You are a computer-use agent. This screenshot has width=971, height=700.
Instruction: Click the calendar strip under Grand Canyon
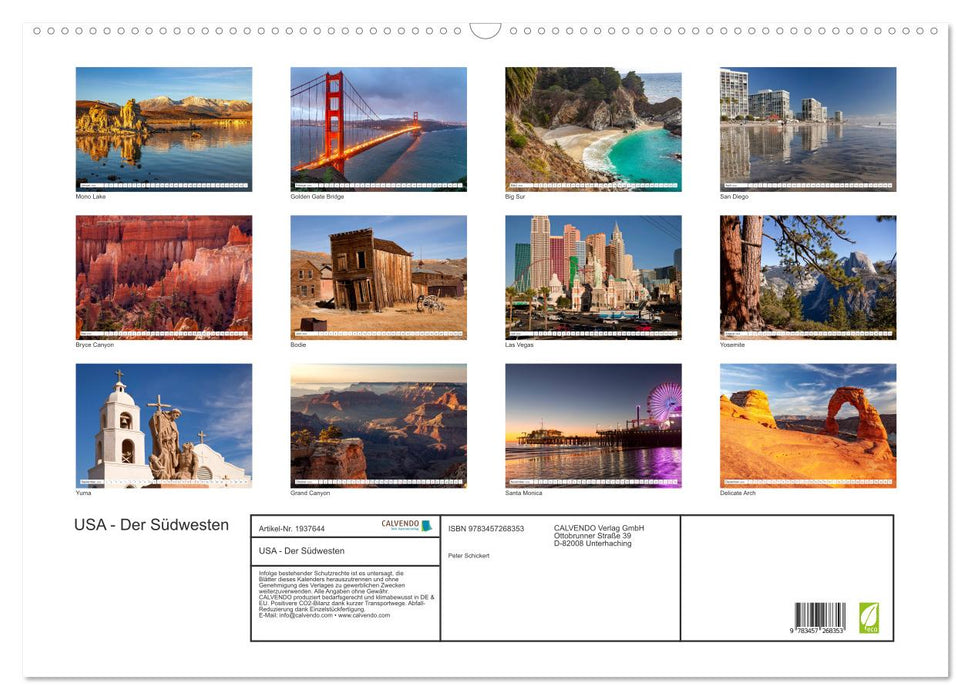(378, 479)
